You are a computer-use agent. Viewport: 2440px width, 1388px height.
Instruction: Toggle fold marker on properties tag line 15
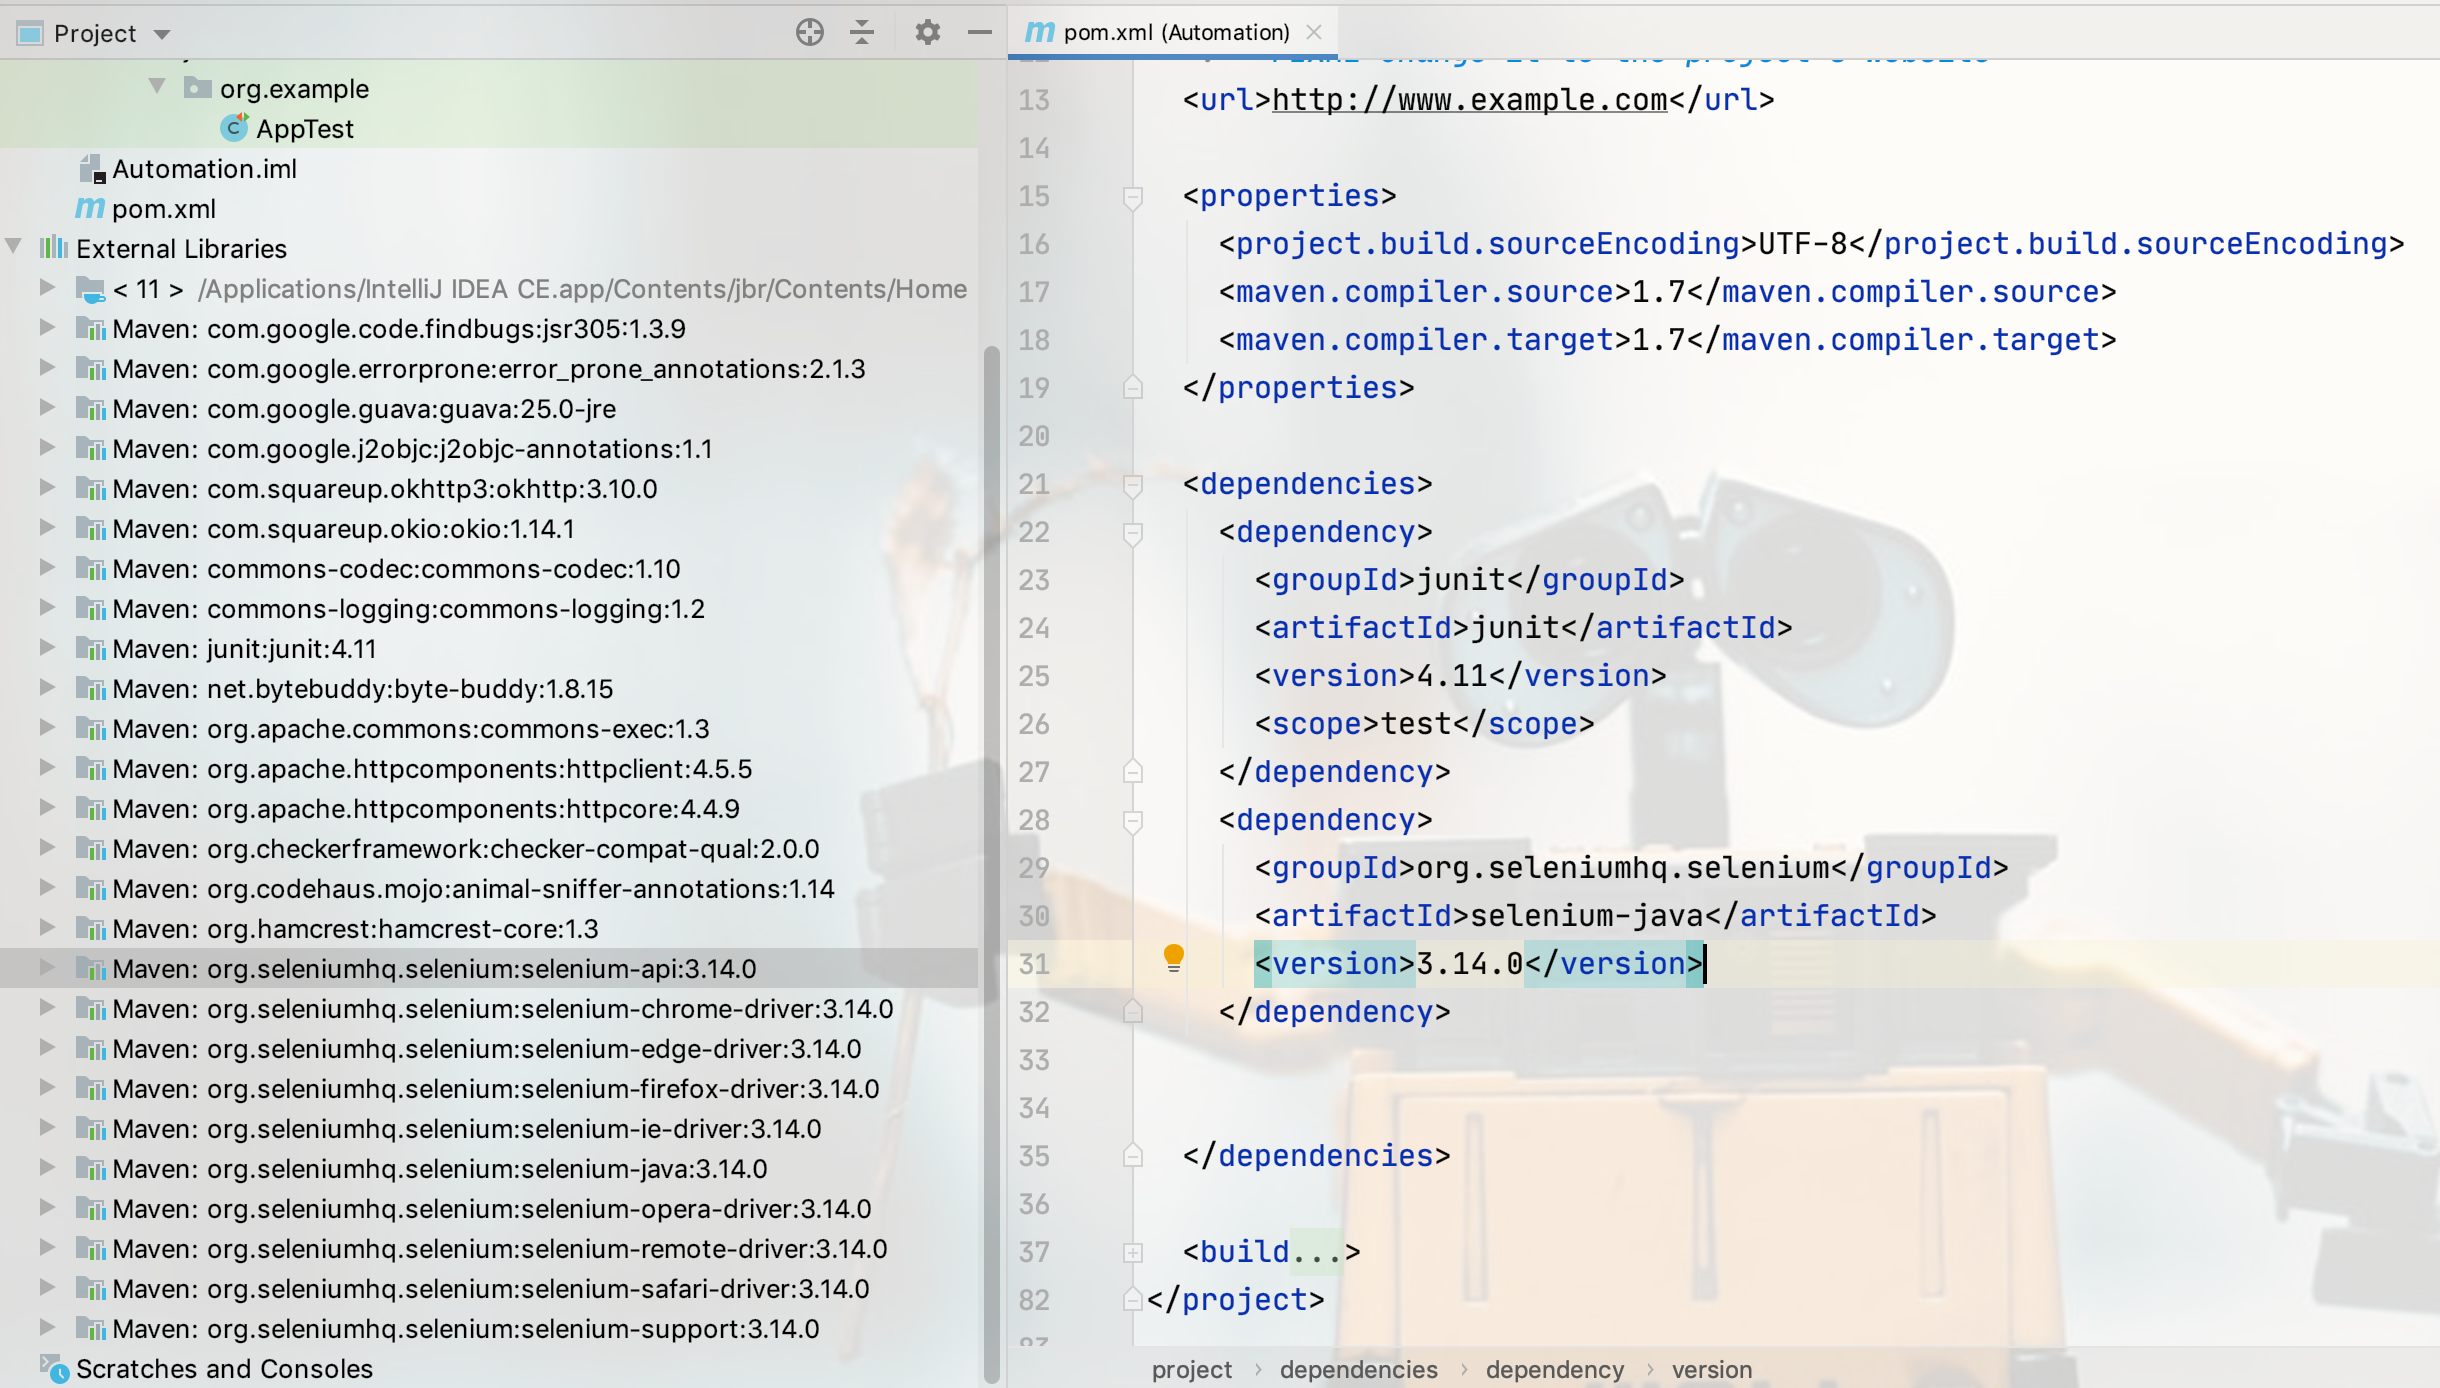pyautogui.click(x=1132, y=197)
